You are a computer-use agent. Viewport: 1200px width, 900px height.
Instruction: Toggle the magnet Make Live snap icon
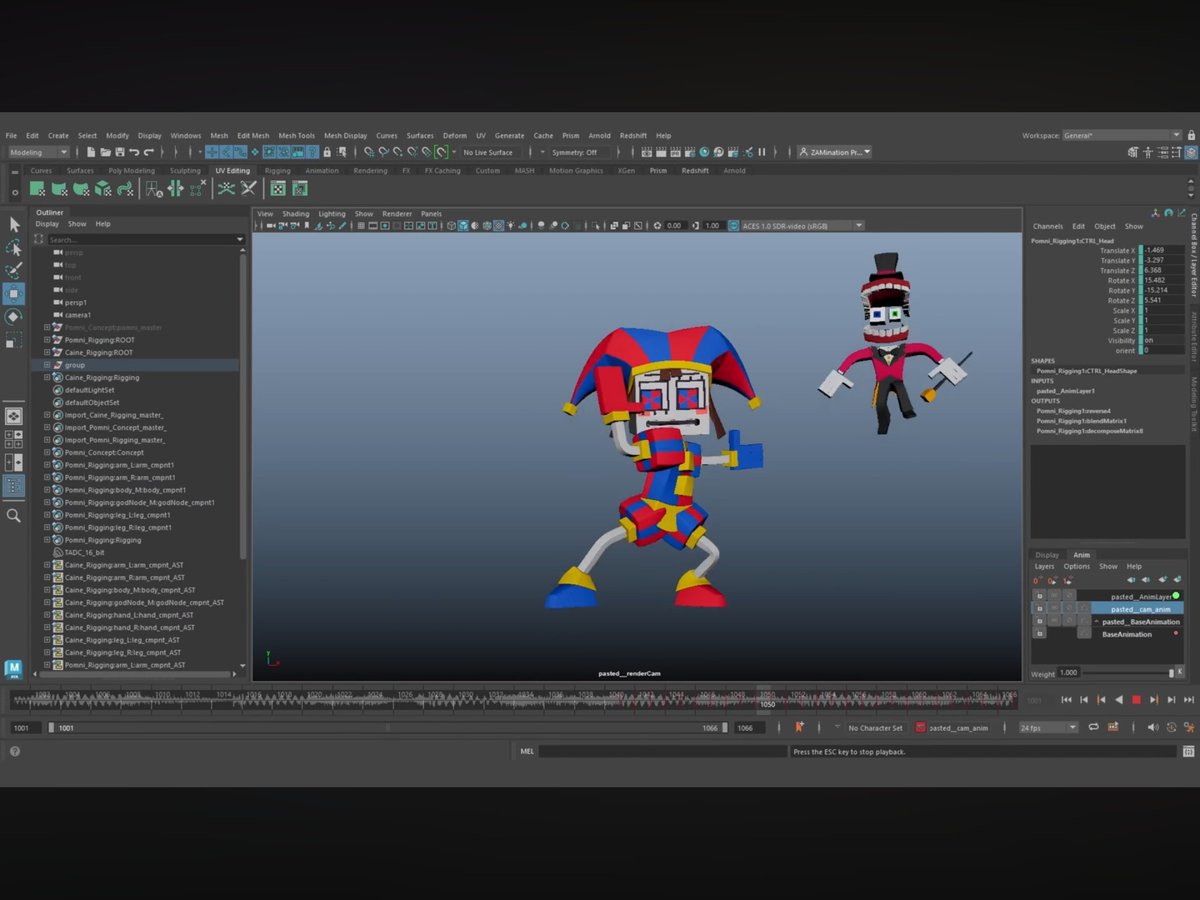[x=441, y=152]
